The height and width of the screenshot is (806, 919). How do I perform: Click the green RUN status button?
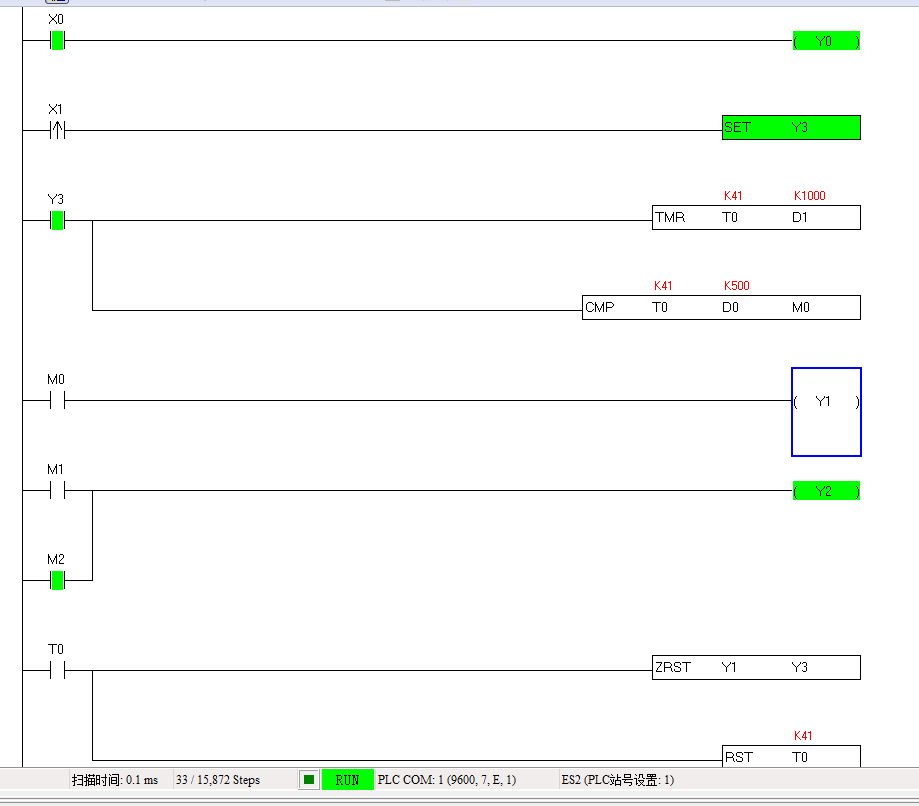pyautogui.click(x=347, y=780)
